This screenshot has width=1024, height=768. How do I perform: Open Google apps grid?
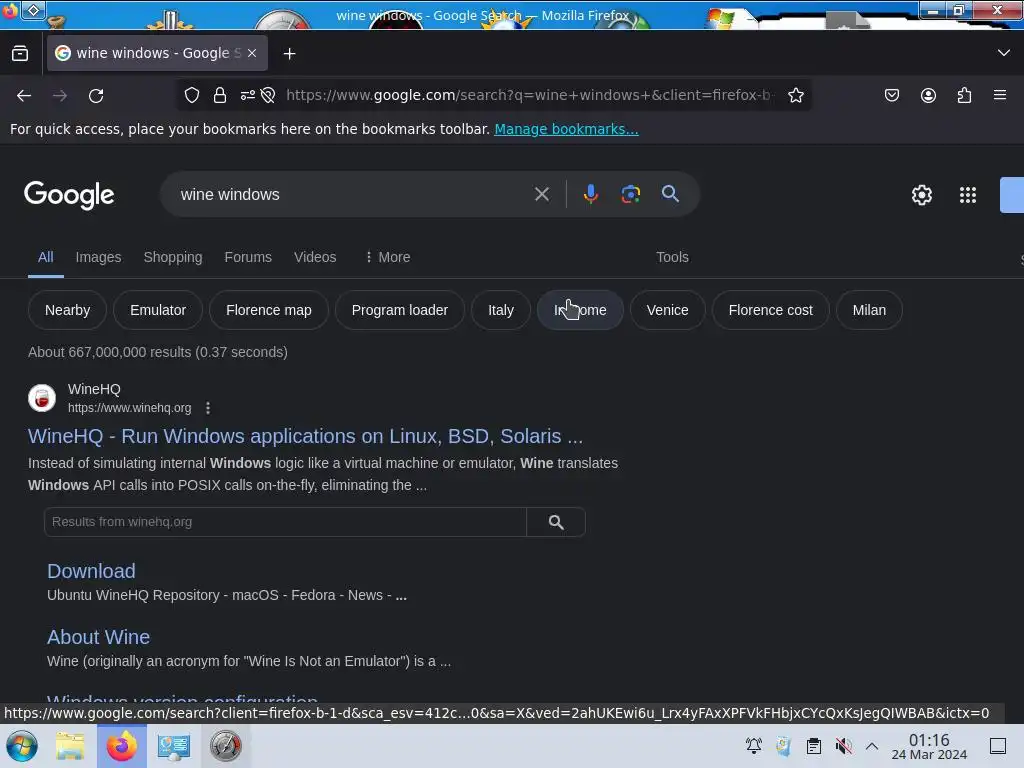pyautogui.click(x=968, y=195)
